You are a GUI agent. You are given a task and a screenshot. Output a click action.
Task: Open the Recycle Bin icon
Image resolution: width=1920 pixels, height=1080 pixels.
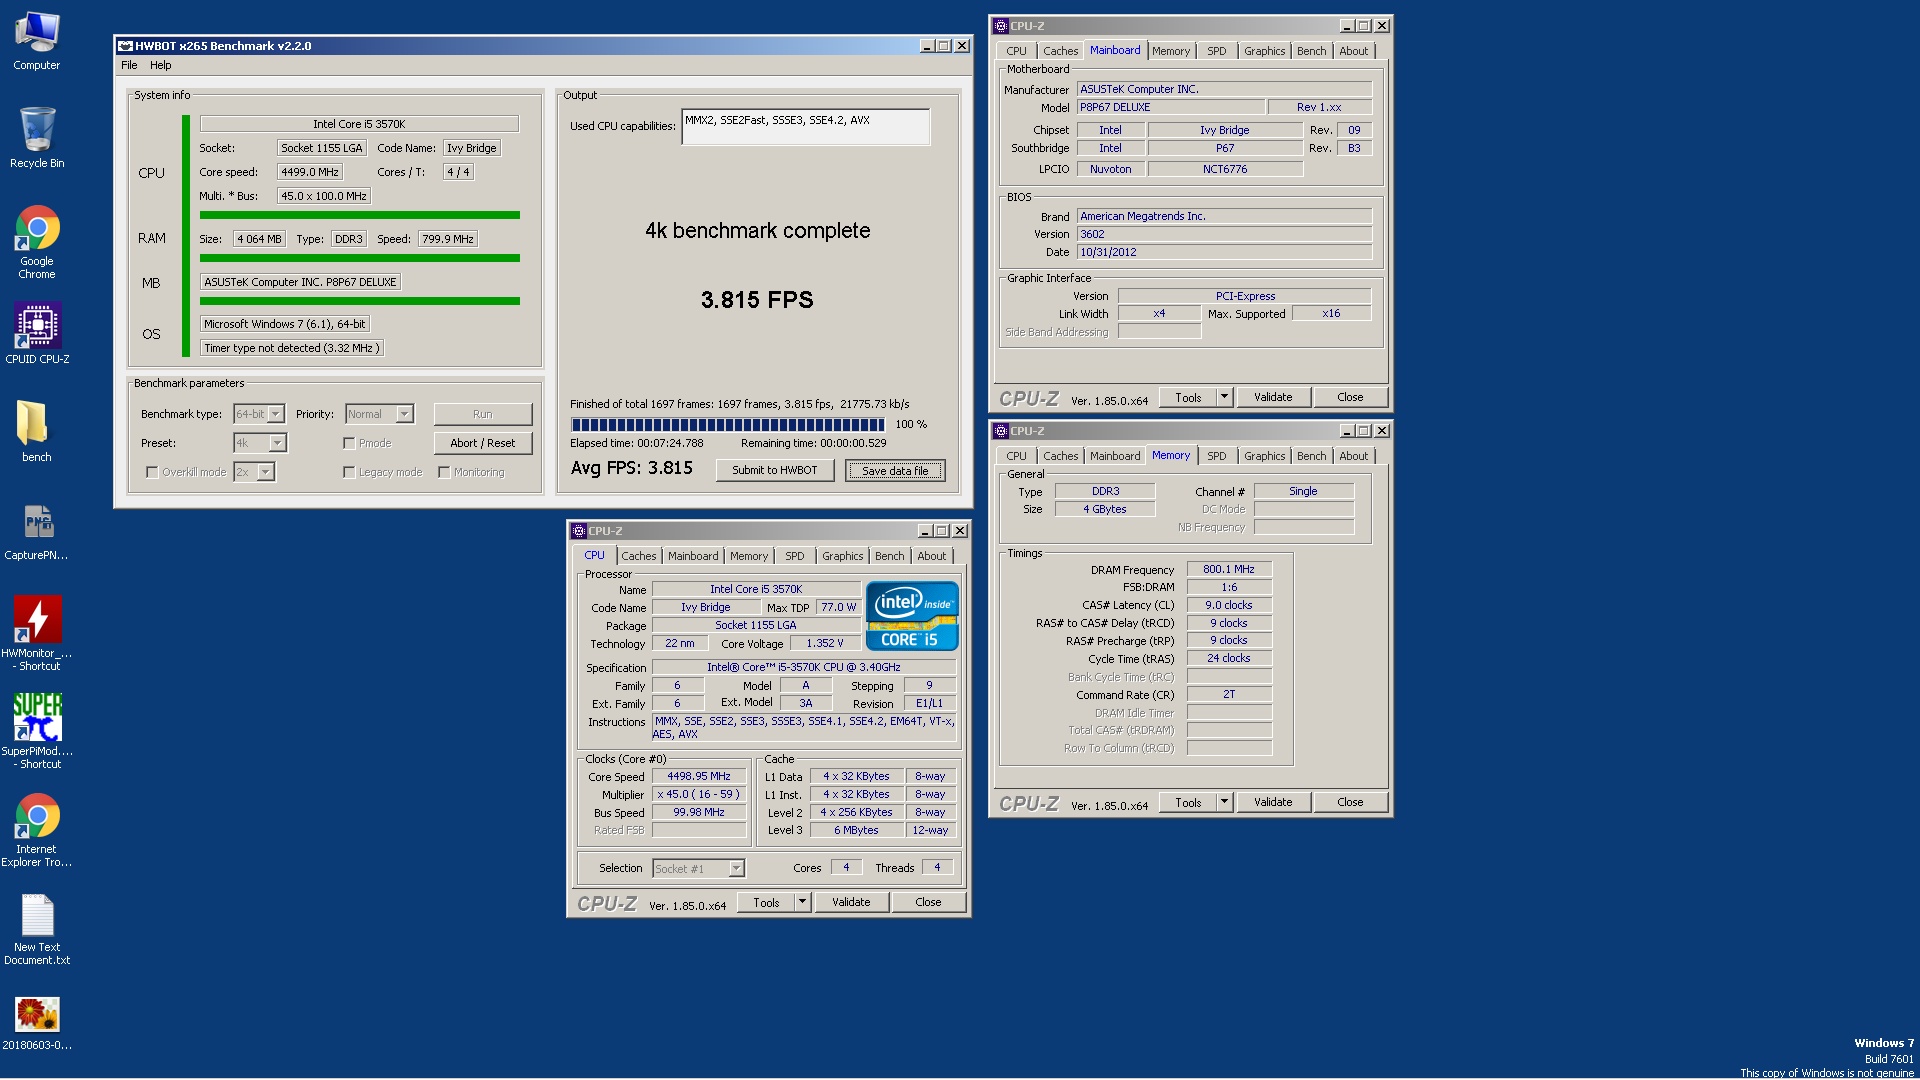pyautogui.click(x=37, y=138)
